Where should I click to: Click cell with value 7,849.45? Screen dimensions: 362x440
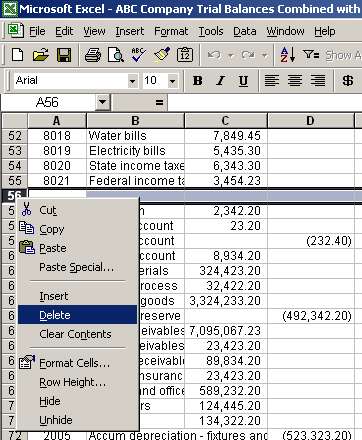(x=226, y=136)
